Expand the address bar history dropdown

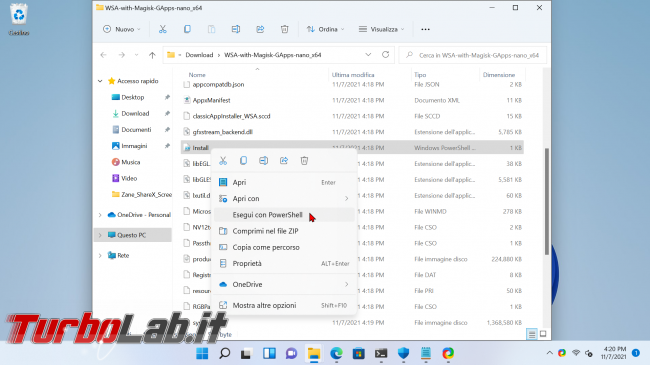point(368,55)
